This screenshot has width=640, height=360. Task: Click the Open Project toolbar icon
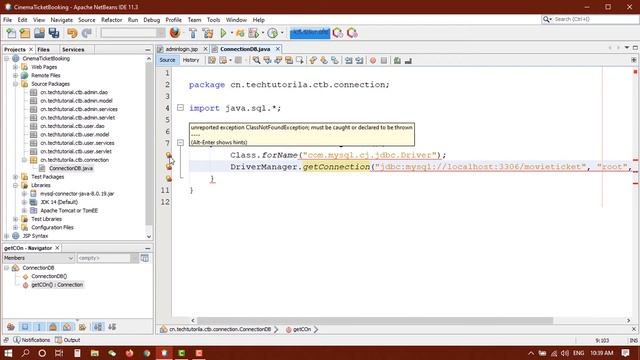pos(39,33)
